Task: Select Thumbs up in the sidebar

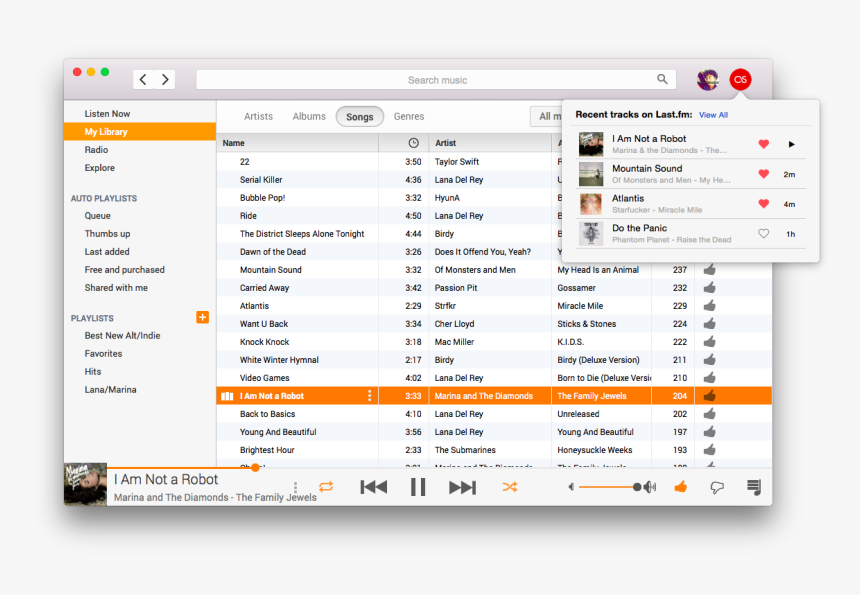Action: pos(110,233)
